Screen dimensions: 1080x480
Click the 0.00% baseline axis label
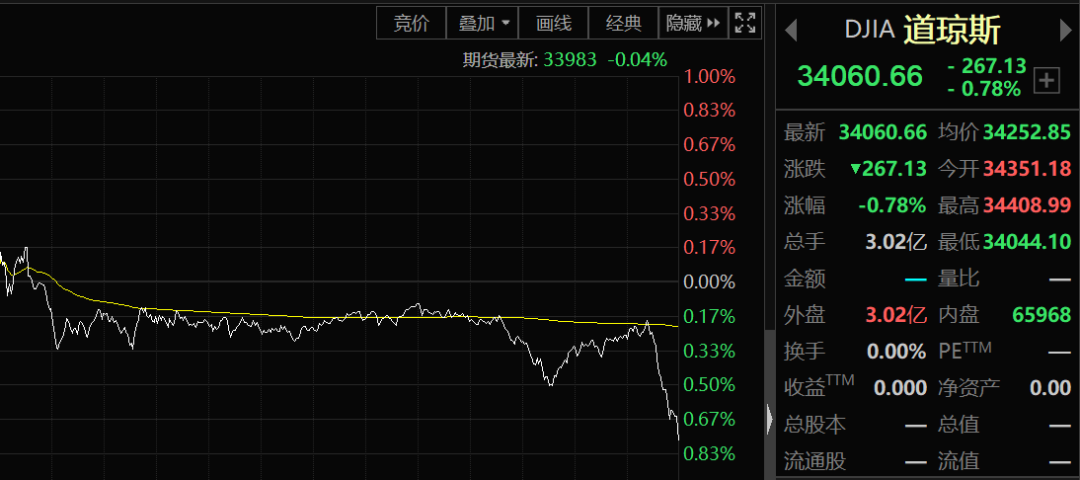[x=709, y=282]
